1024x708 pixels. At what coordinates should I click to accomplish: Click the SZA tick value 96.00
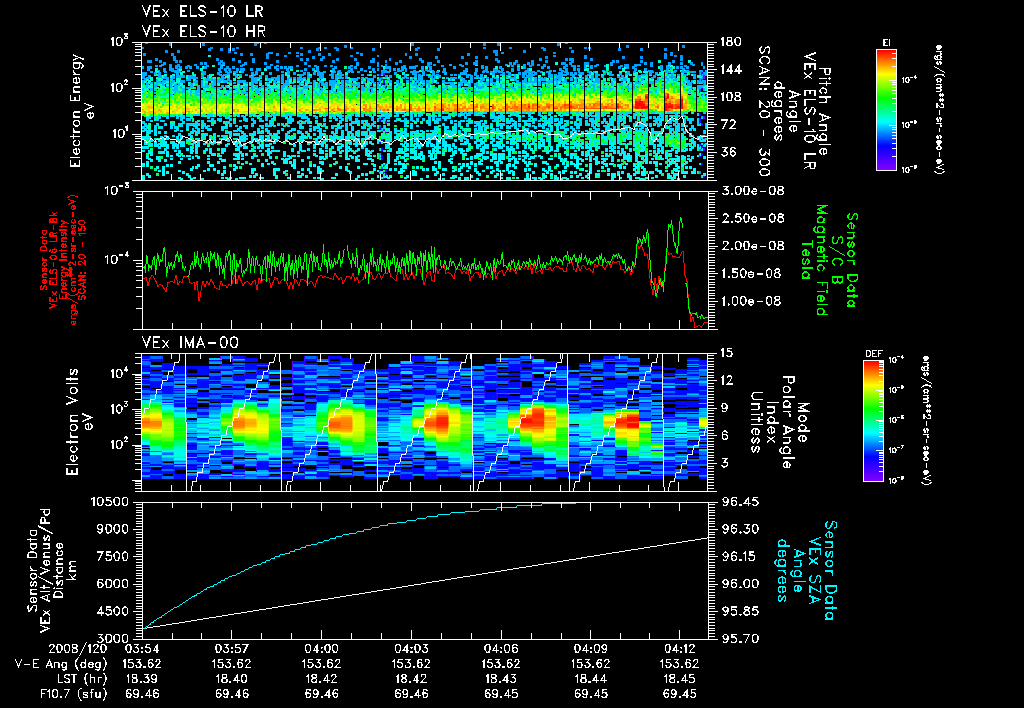tap(739, 584)
